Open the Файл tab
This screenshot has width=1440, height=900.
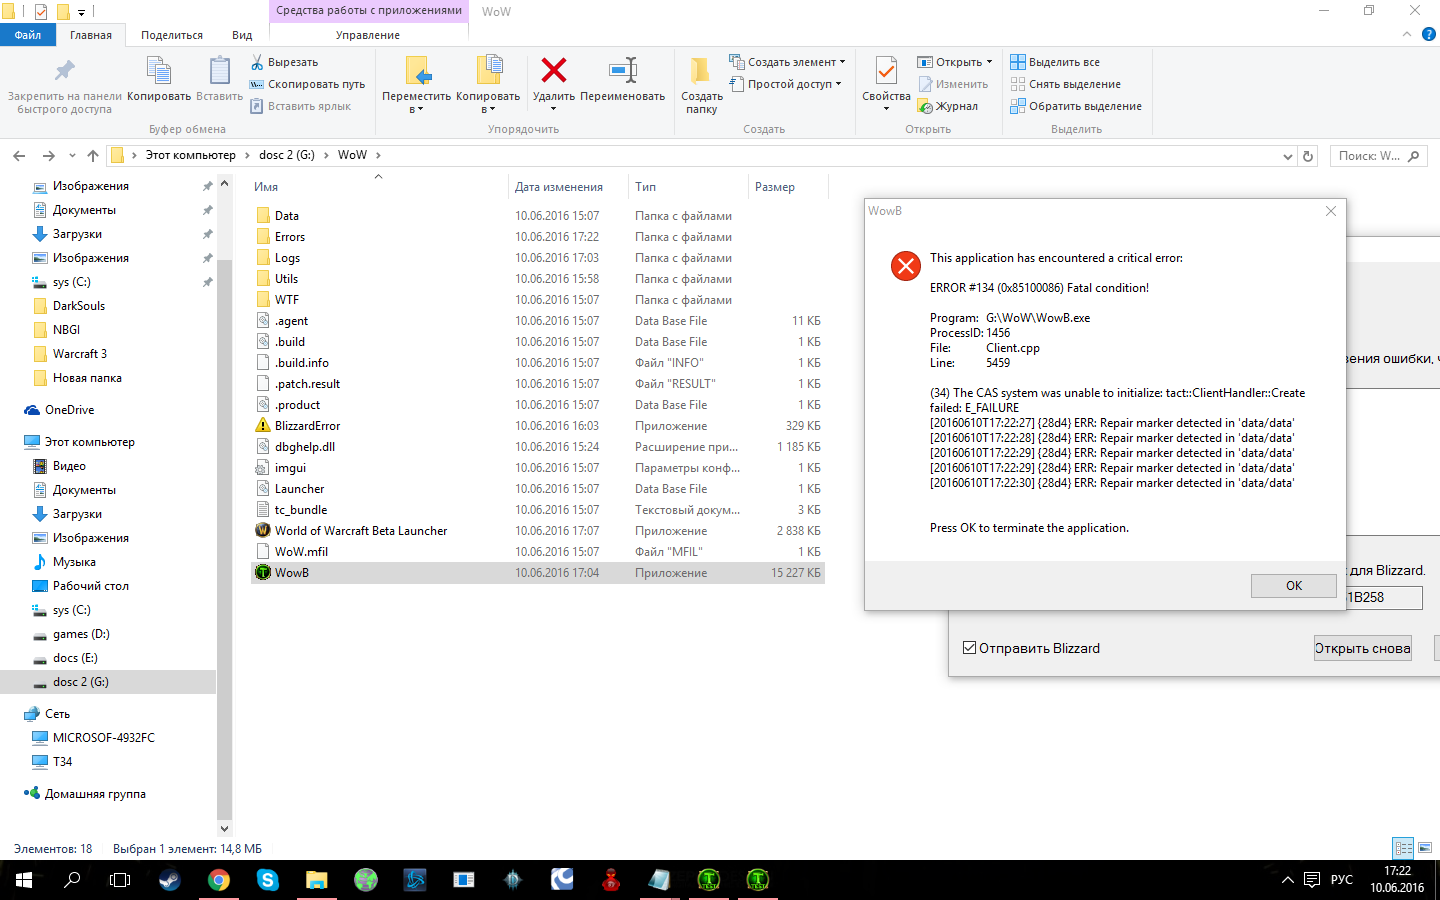(x=28, y=35)
